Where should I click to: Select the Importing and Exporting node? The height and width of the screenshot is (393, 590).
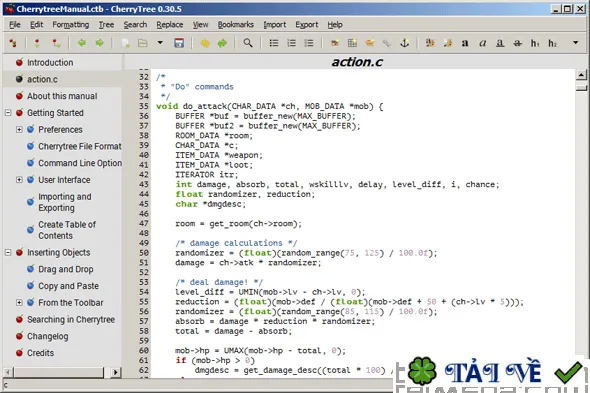65,202
